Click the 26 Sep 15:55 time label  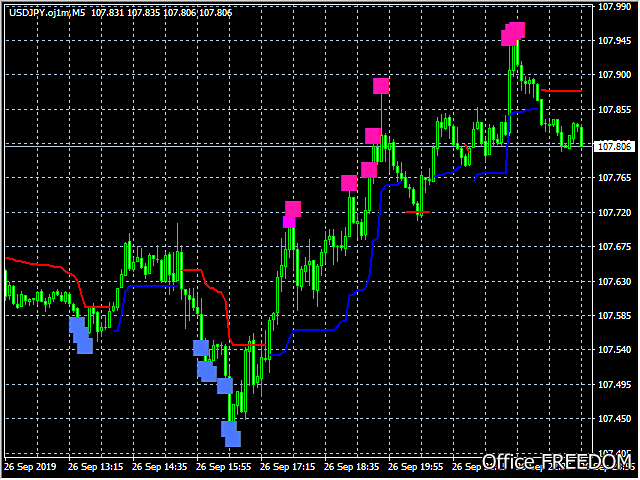click(x=224, y=467)
